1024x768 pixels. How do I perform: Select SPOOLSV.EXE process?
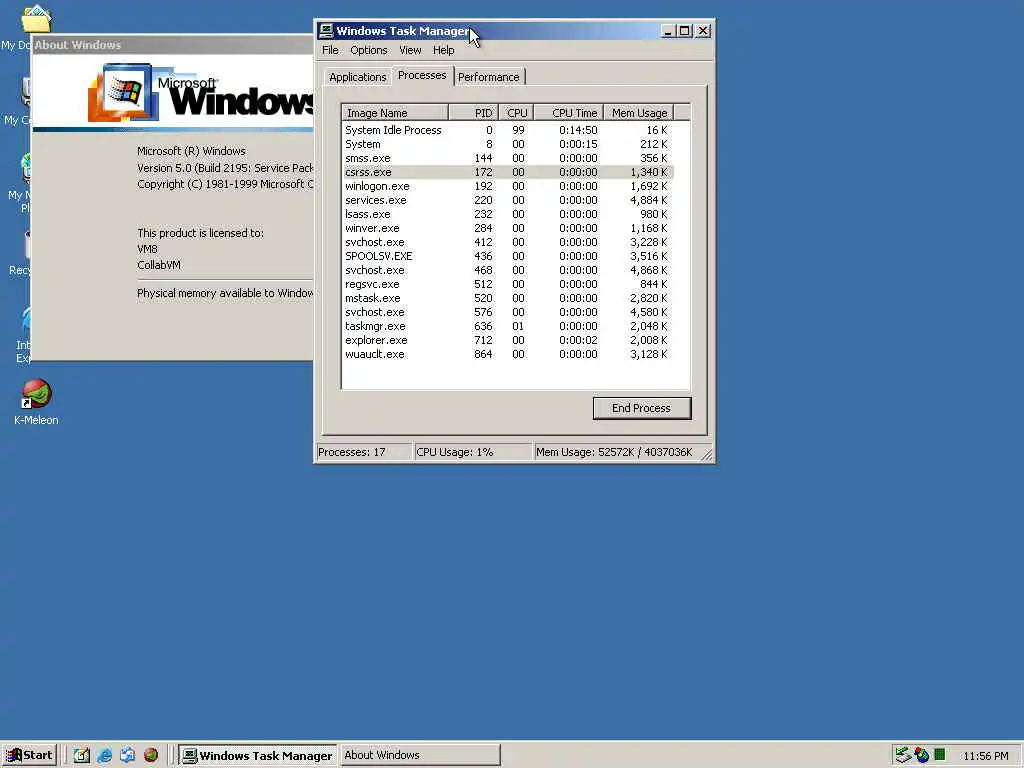coord(507,256)
